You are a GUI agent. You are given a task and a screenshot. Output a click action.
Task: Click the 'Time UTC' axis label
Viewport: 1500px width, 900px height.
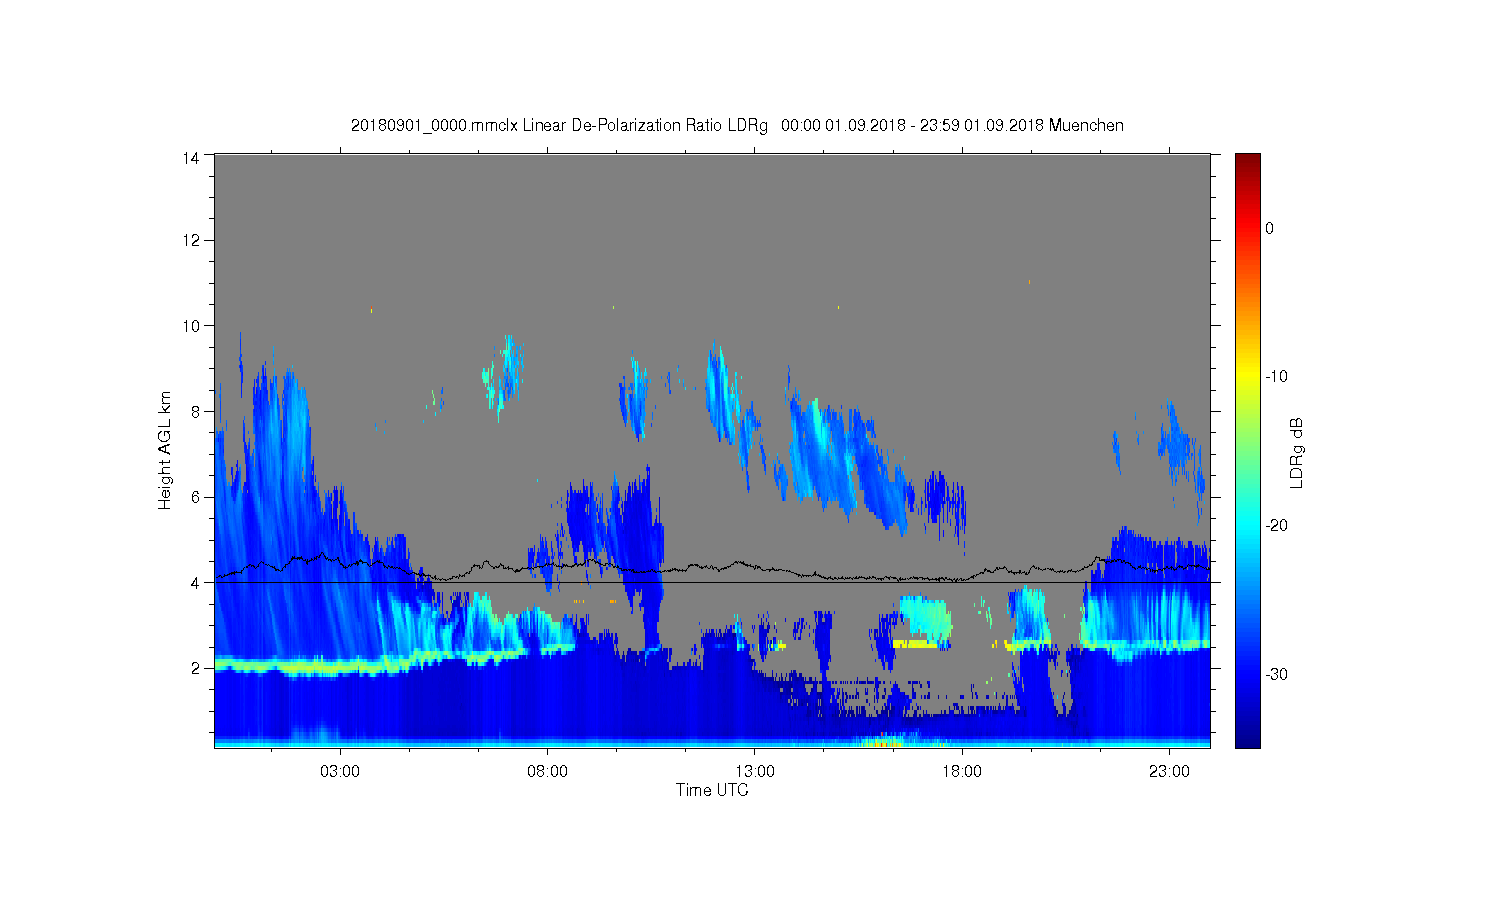click(712, 790)
